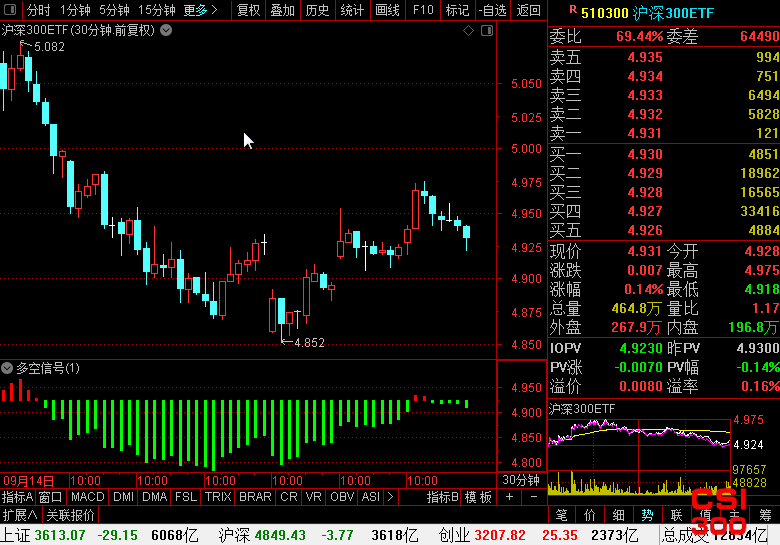Switch indicator to DMI

point(123,497)
